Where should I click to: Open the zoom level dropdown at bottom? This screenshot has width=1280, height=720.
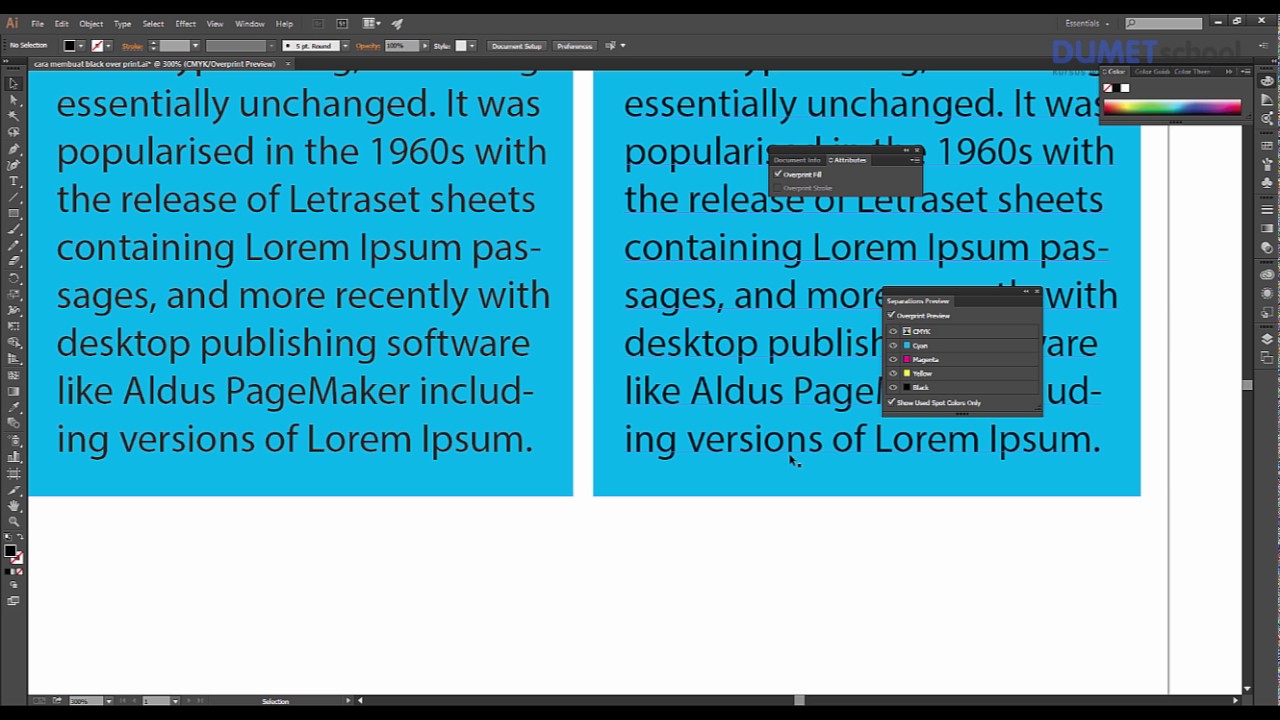108,701
